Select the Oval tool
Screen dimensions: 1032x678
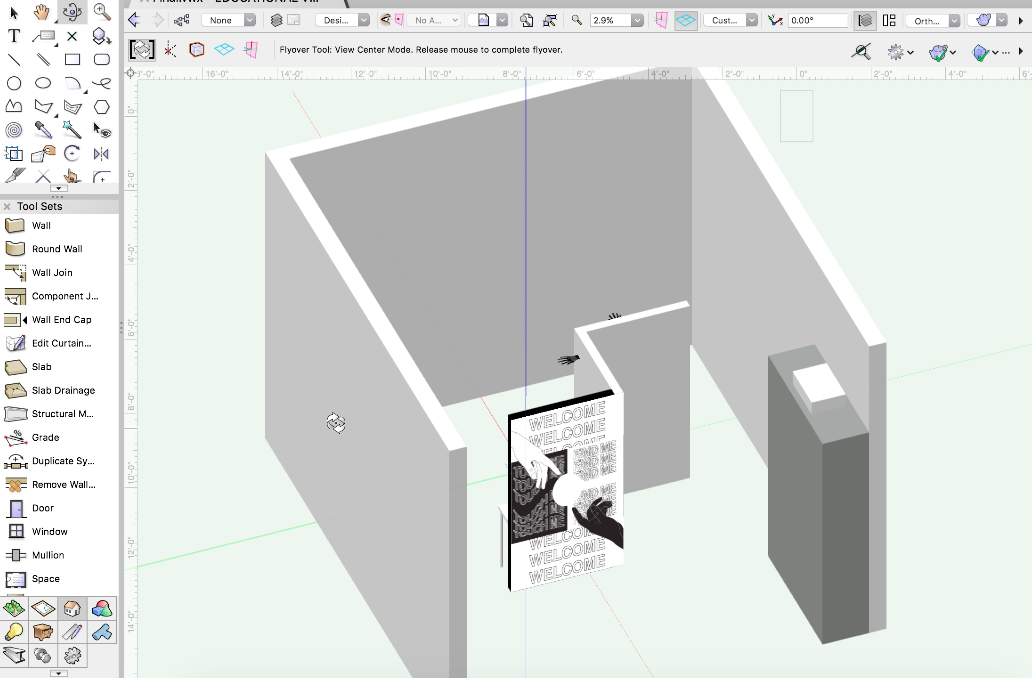[x=43, y=83]
